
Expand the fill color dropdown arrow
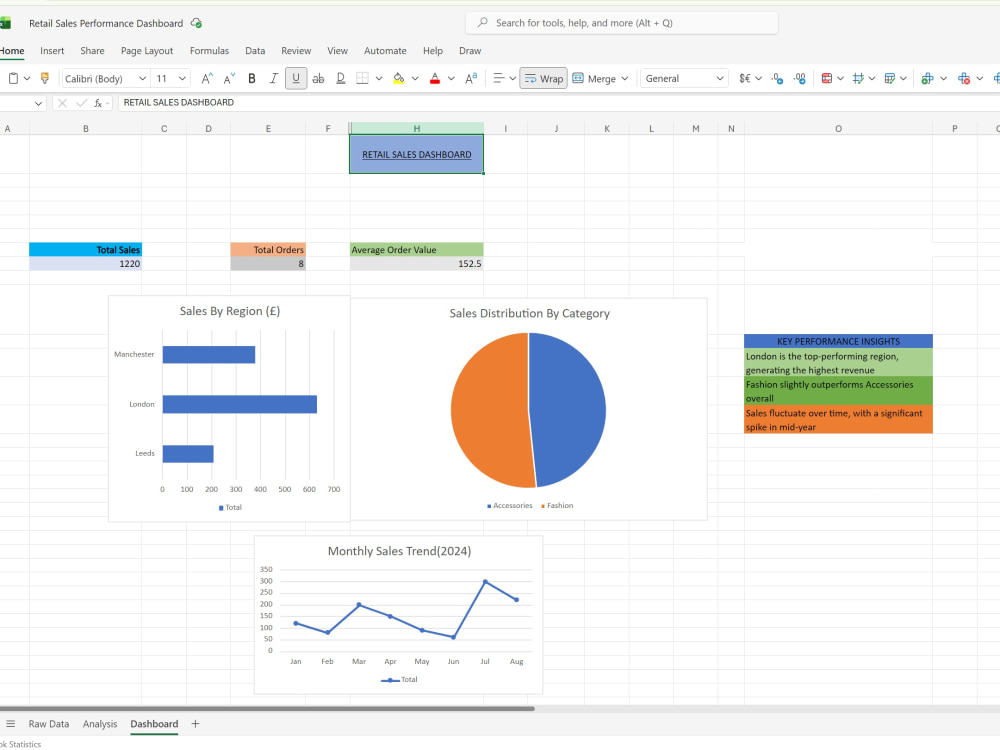(415, 78)
